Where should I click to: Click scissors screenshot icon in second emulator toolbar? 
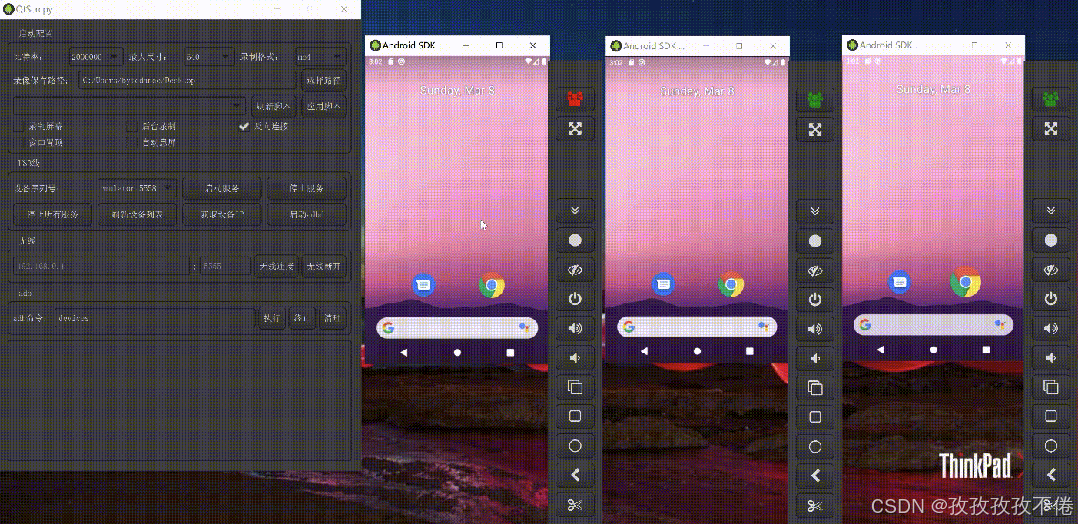click(x=815, y=505)
